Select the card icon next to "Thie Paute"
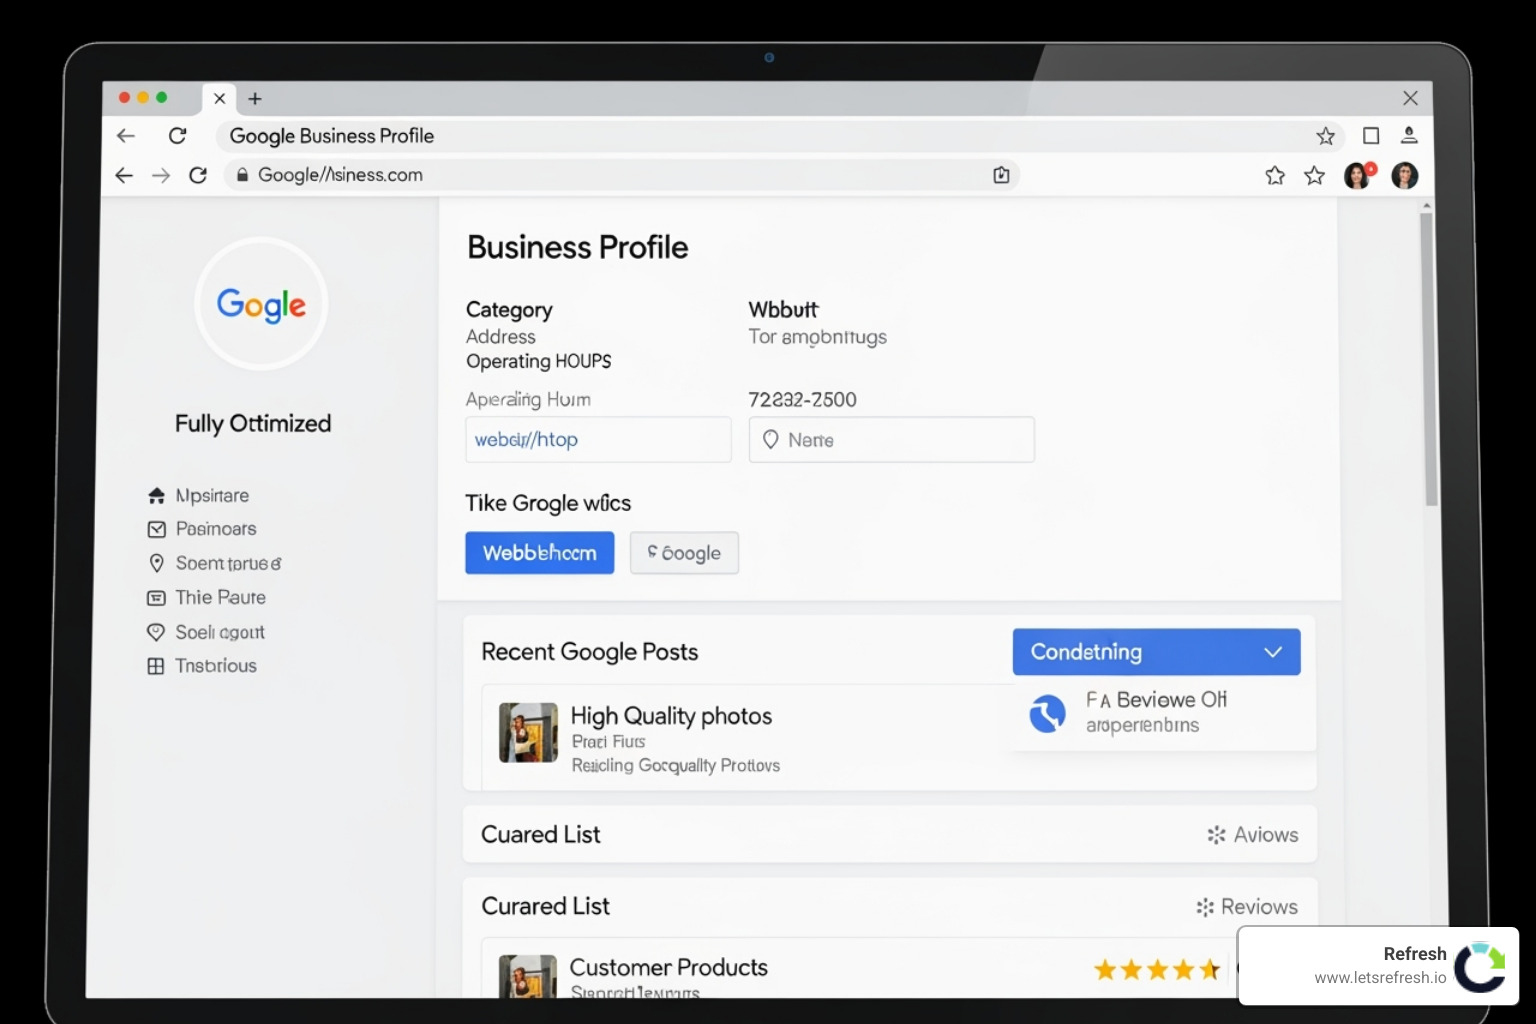The height and width of the screenshot is (1024, 1536). [156, 597]
